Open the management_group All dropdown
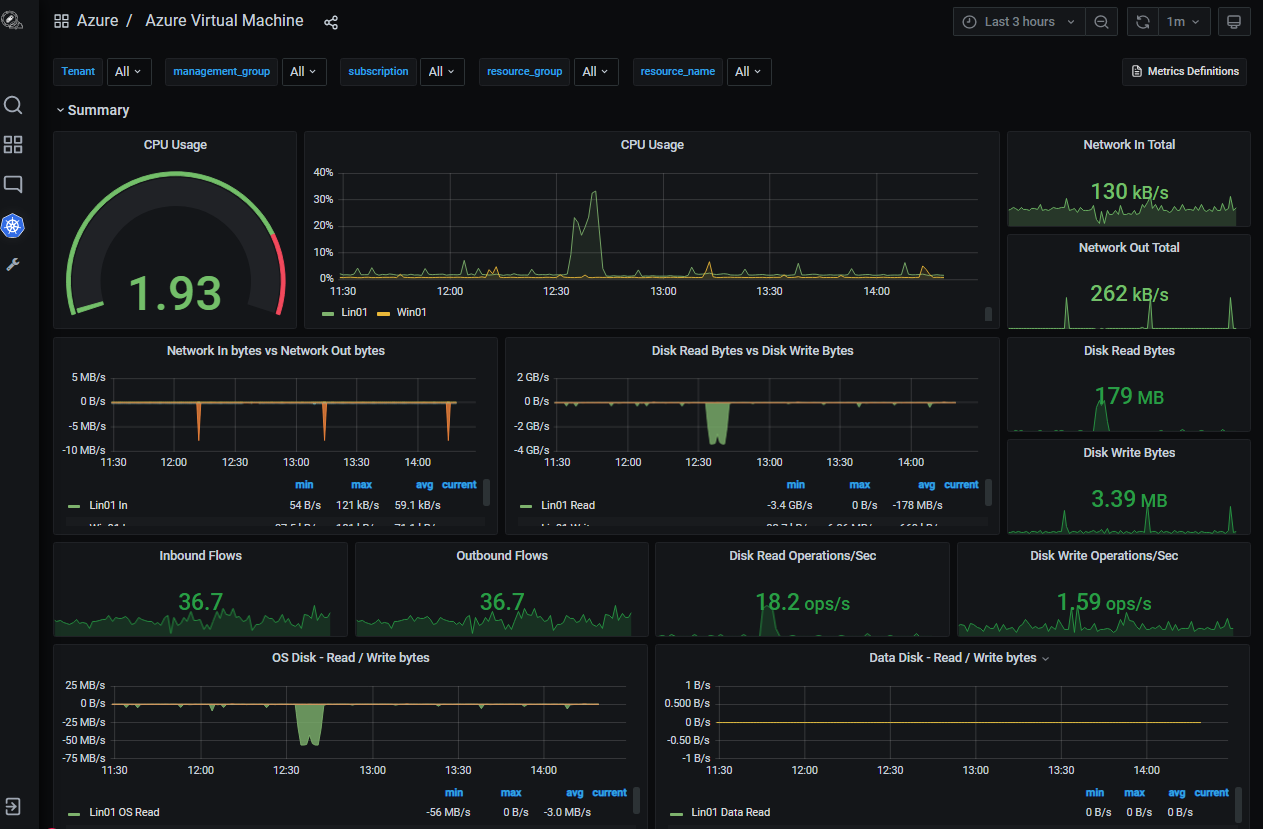The width and height of the screenshot is (1263, 829). pyautogui.click(x=303, y=72)
